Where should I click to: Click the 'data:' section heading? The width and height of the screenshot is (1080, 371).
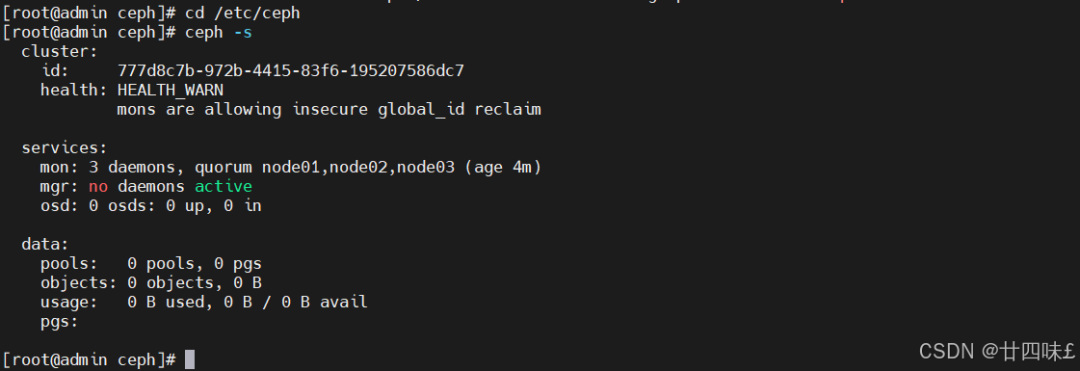pyautogui.click(x=45, y=244)
